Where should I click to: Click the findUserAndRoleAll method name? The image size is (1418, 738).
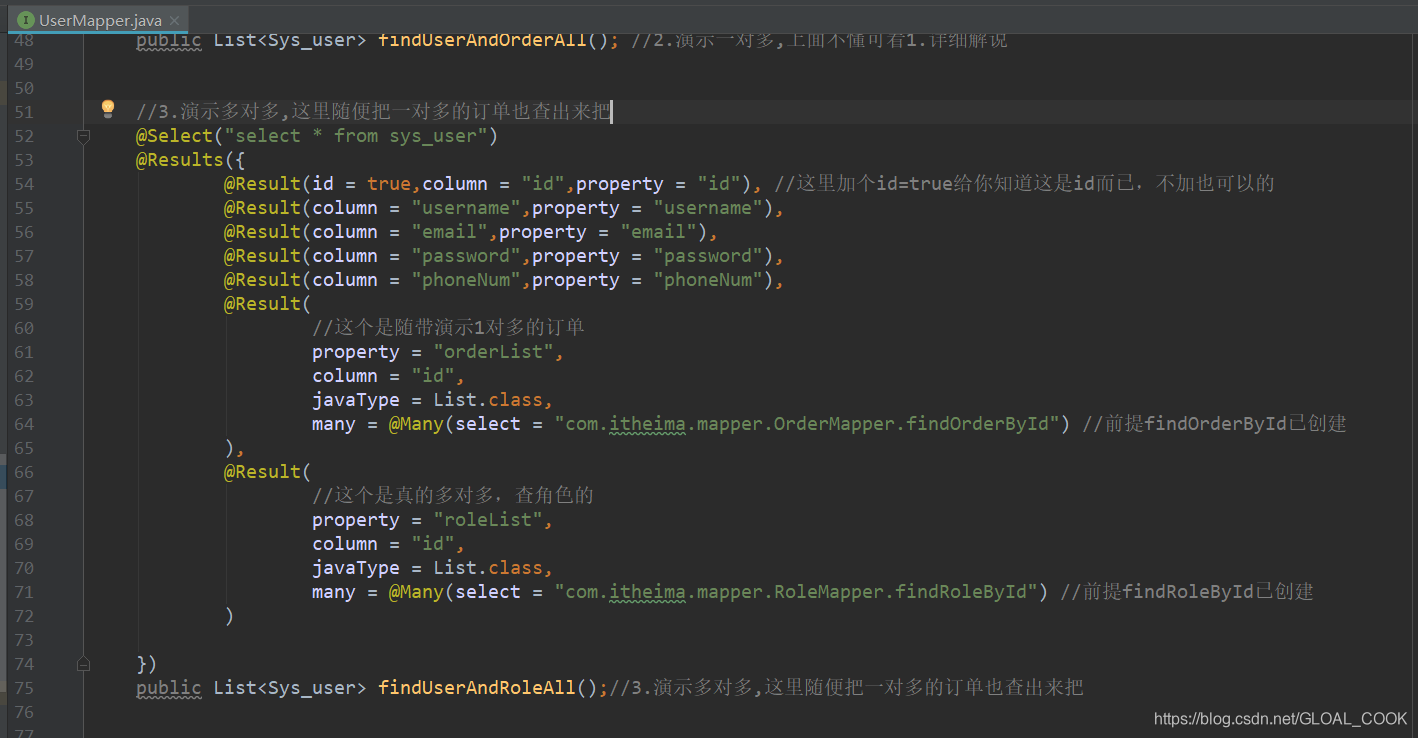click(477, 688)
